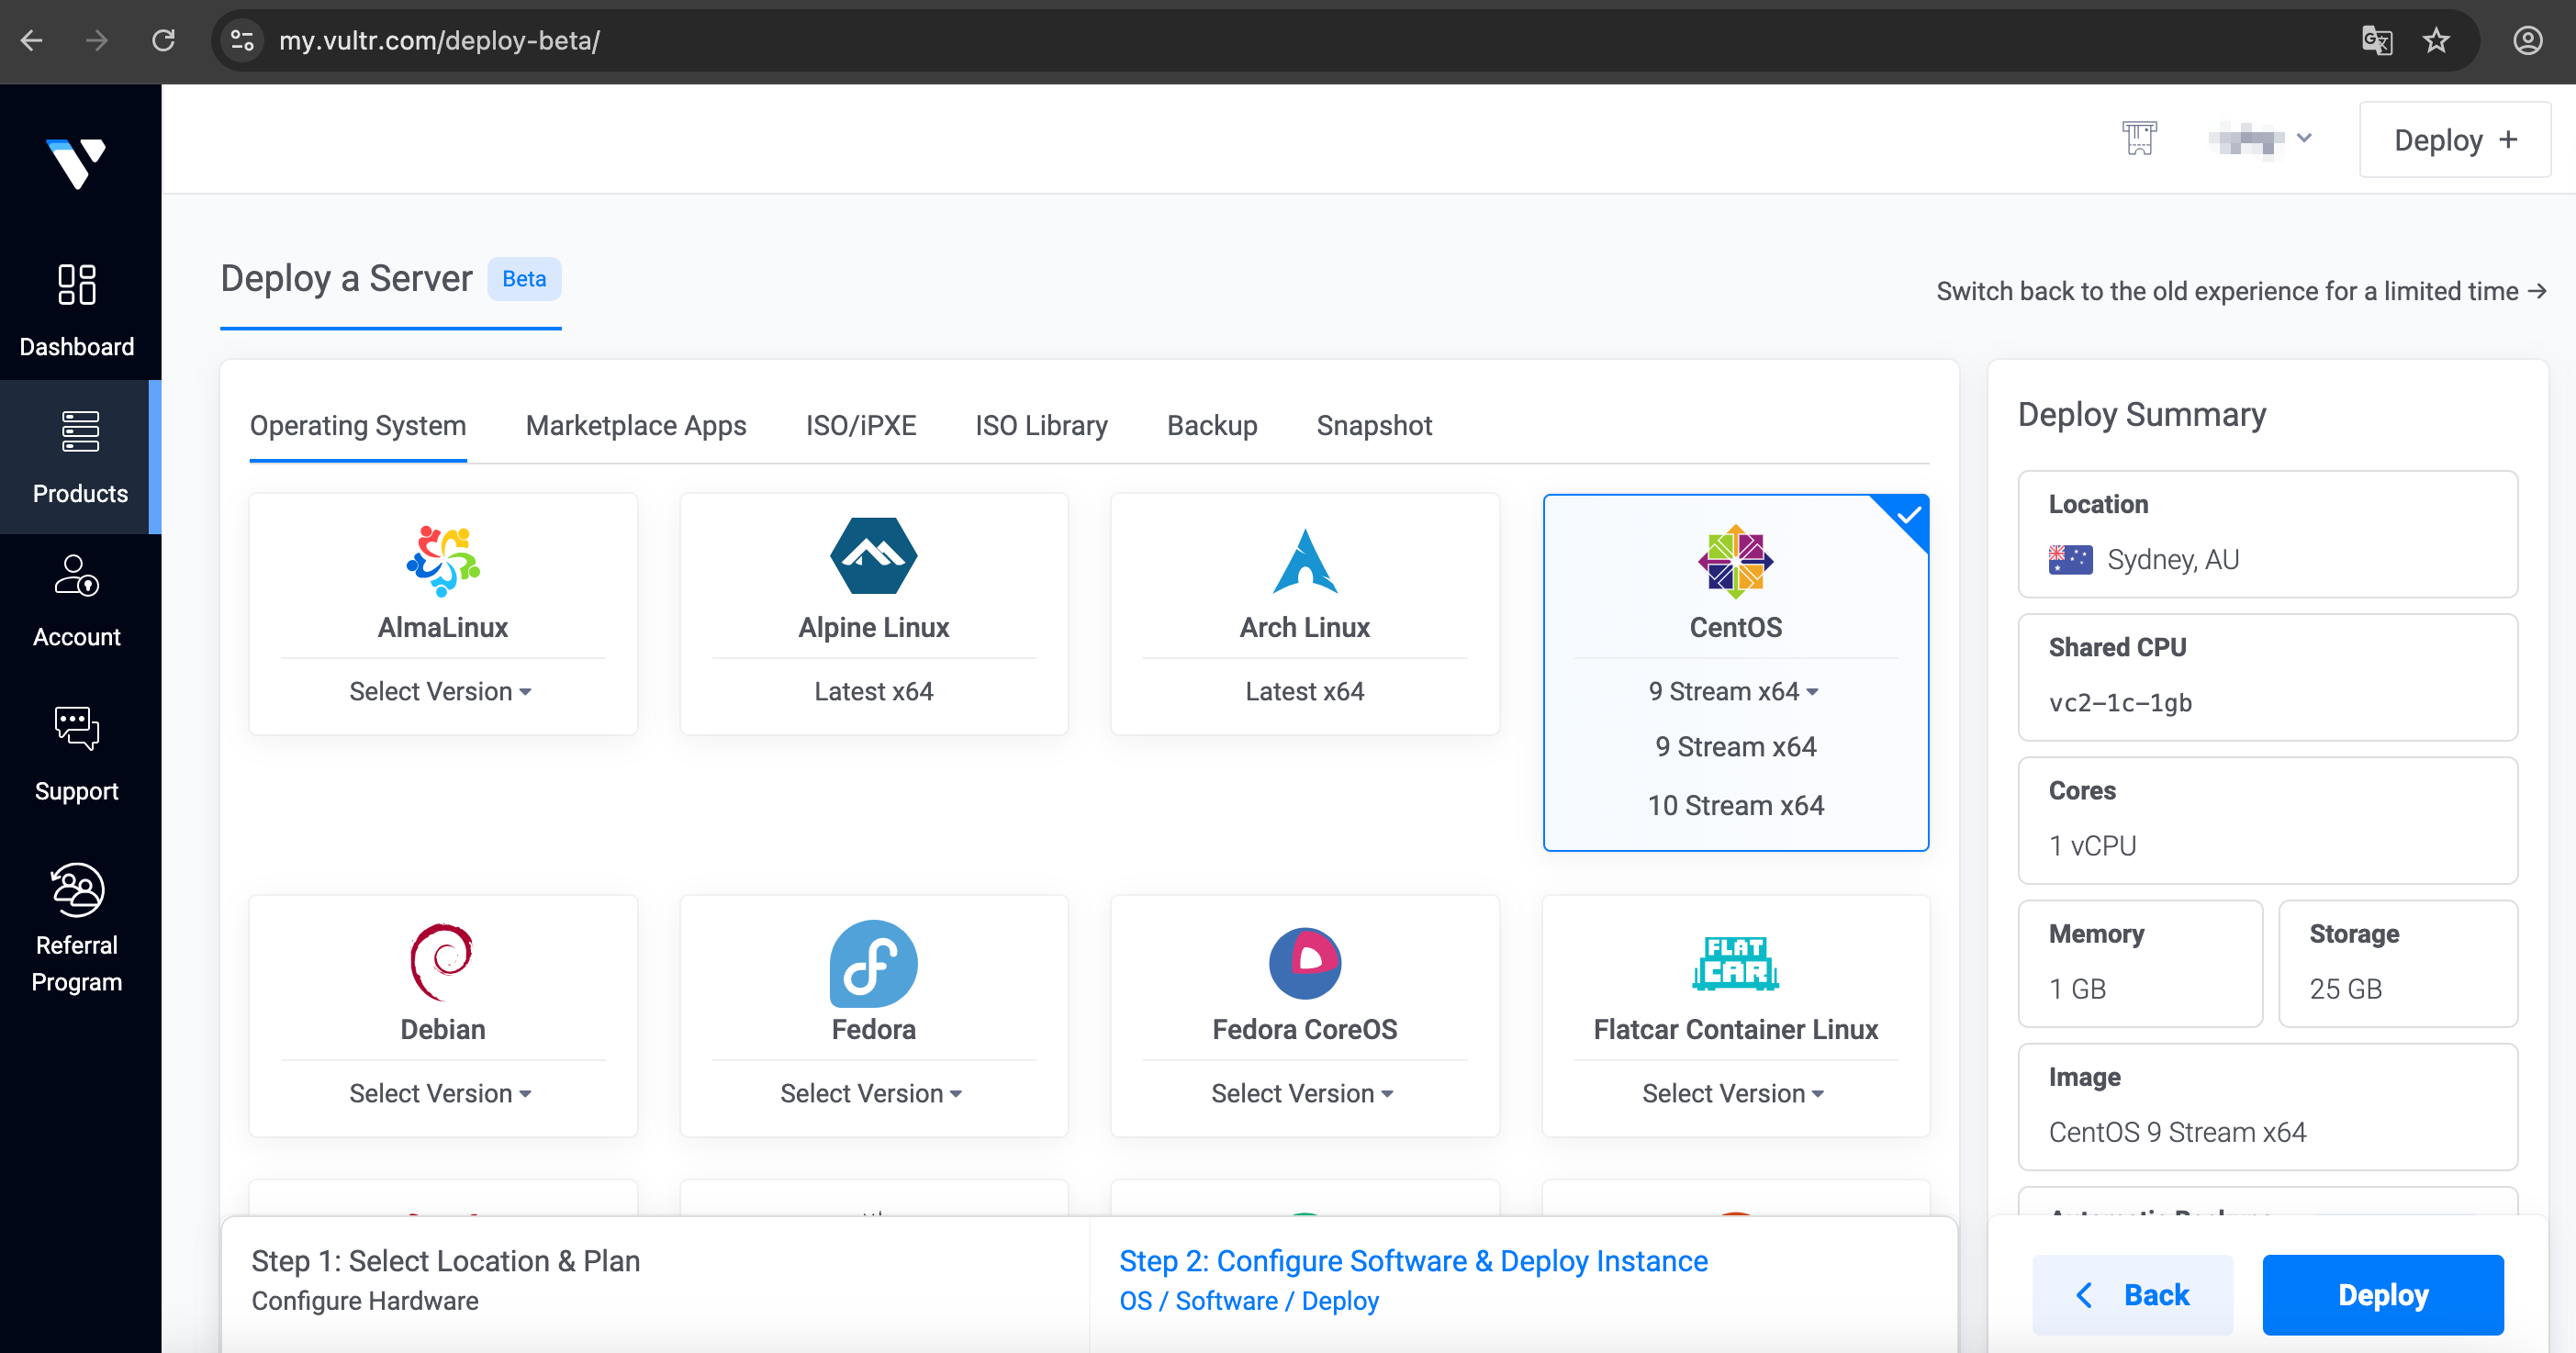This screenshot has height=1353, width=2576.
Task: Go to Step 1: Select Location & Plan
Action: [446, 1262]
